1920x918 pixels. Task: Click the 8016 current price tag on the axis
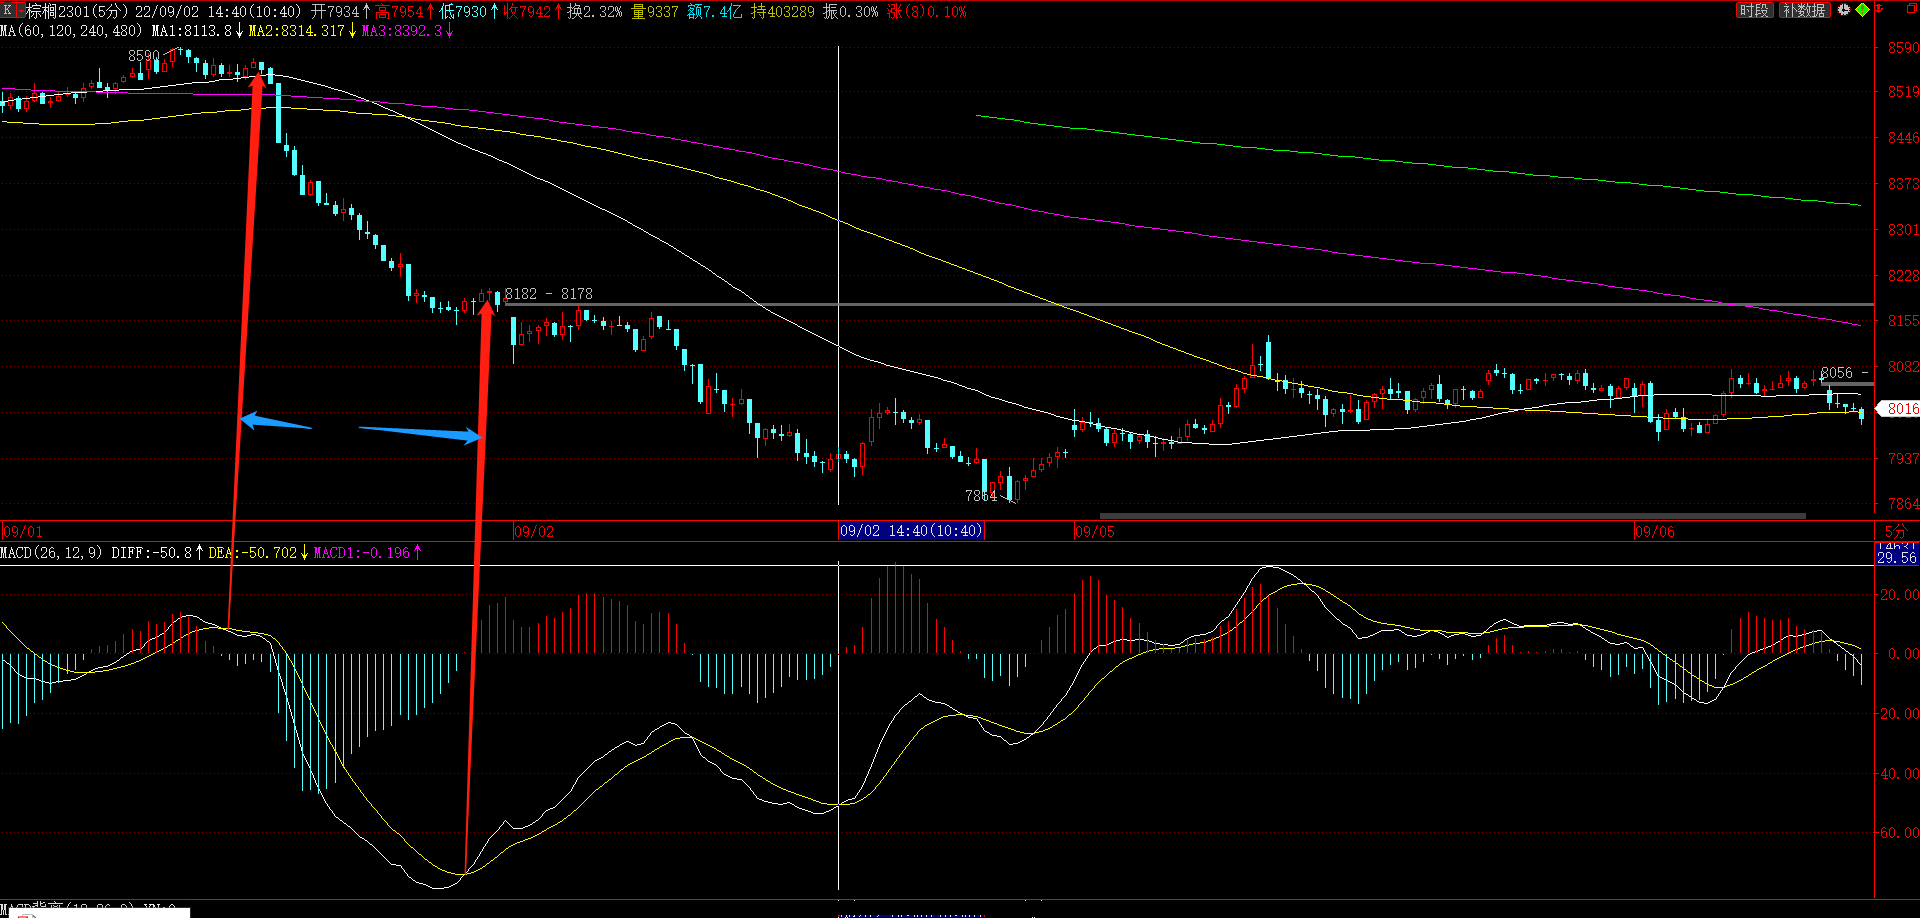click(1900, 408)
